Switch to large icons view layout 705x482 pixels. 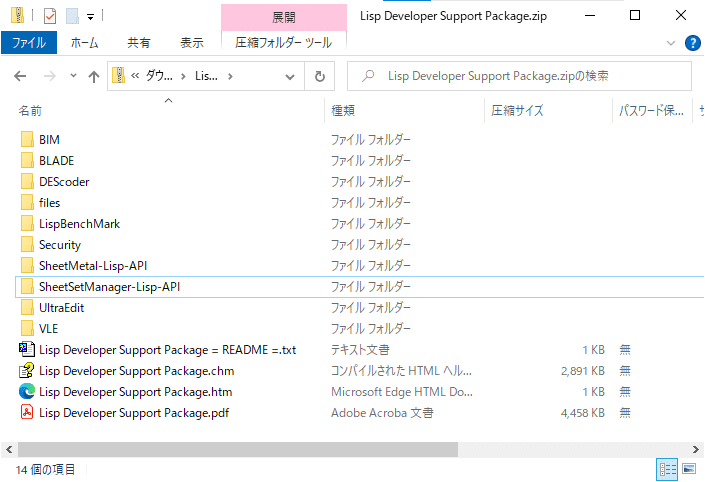689,469
